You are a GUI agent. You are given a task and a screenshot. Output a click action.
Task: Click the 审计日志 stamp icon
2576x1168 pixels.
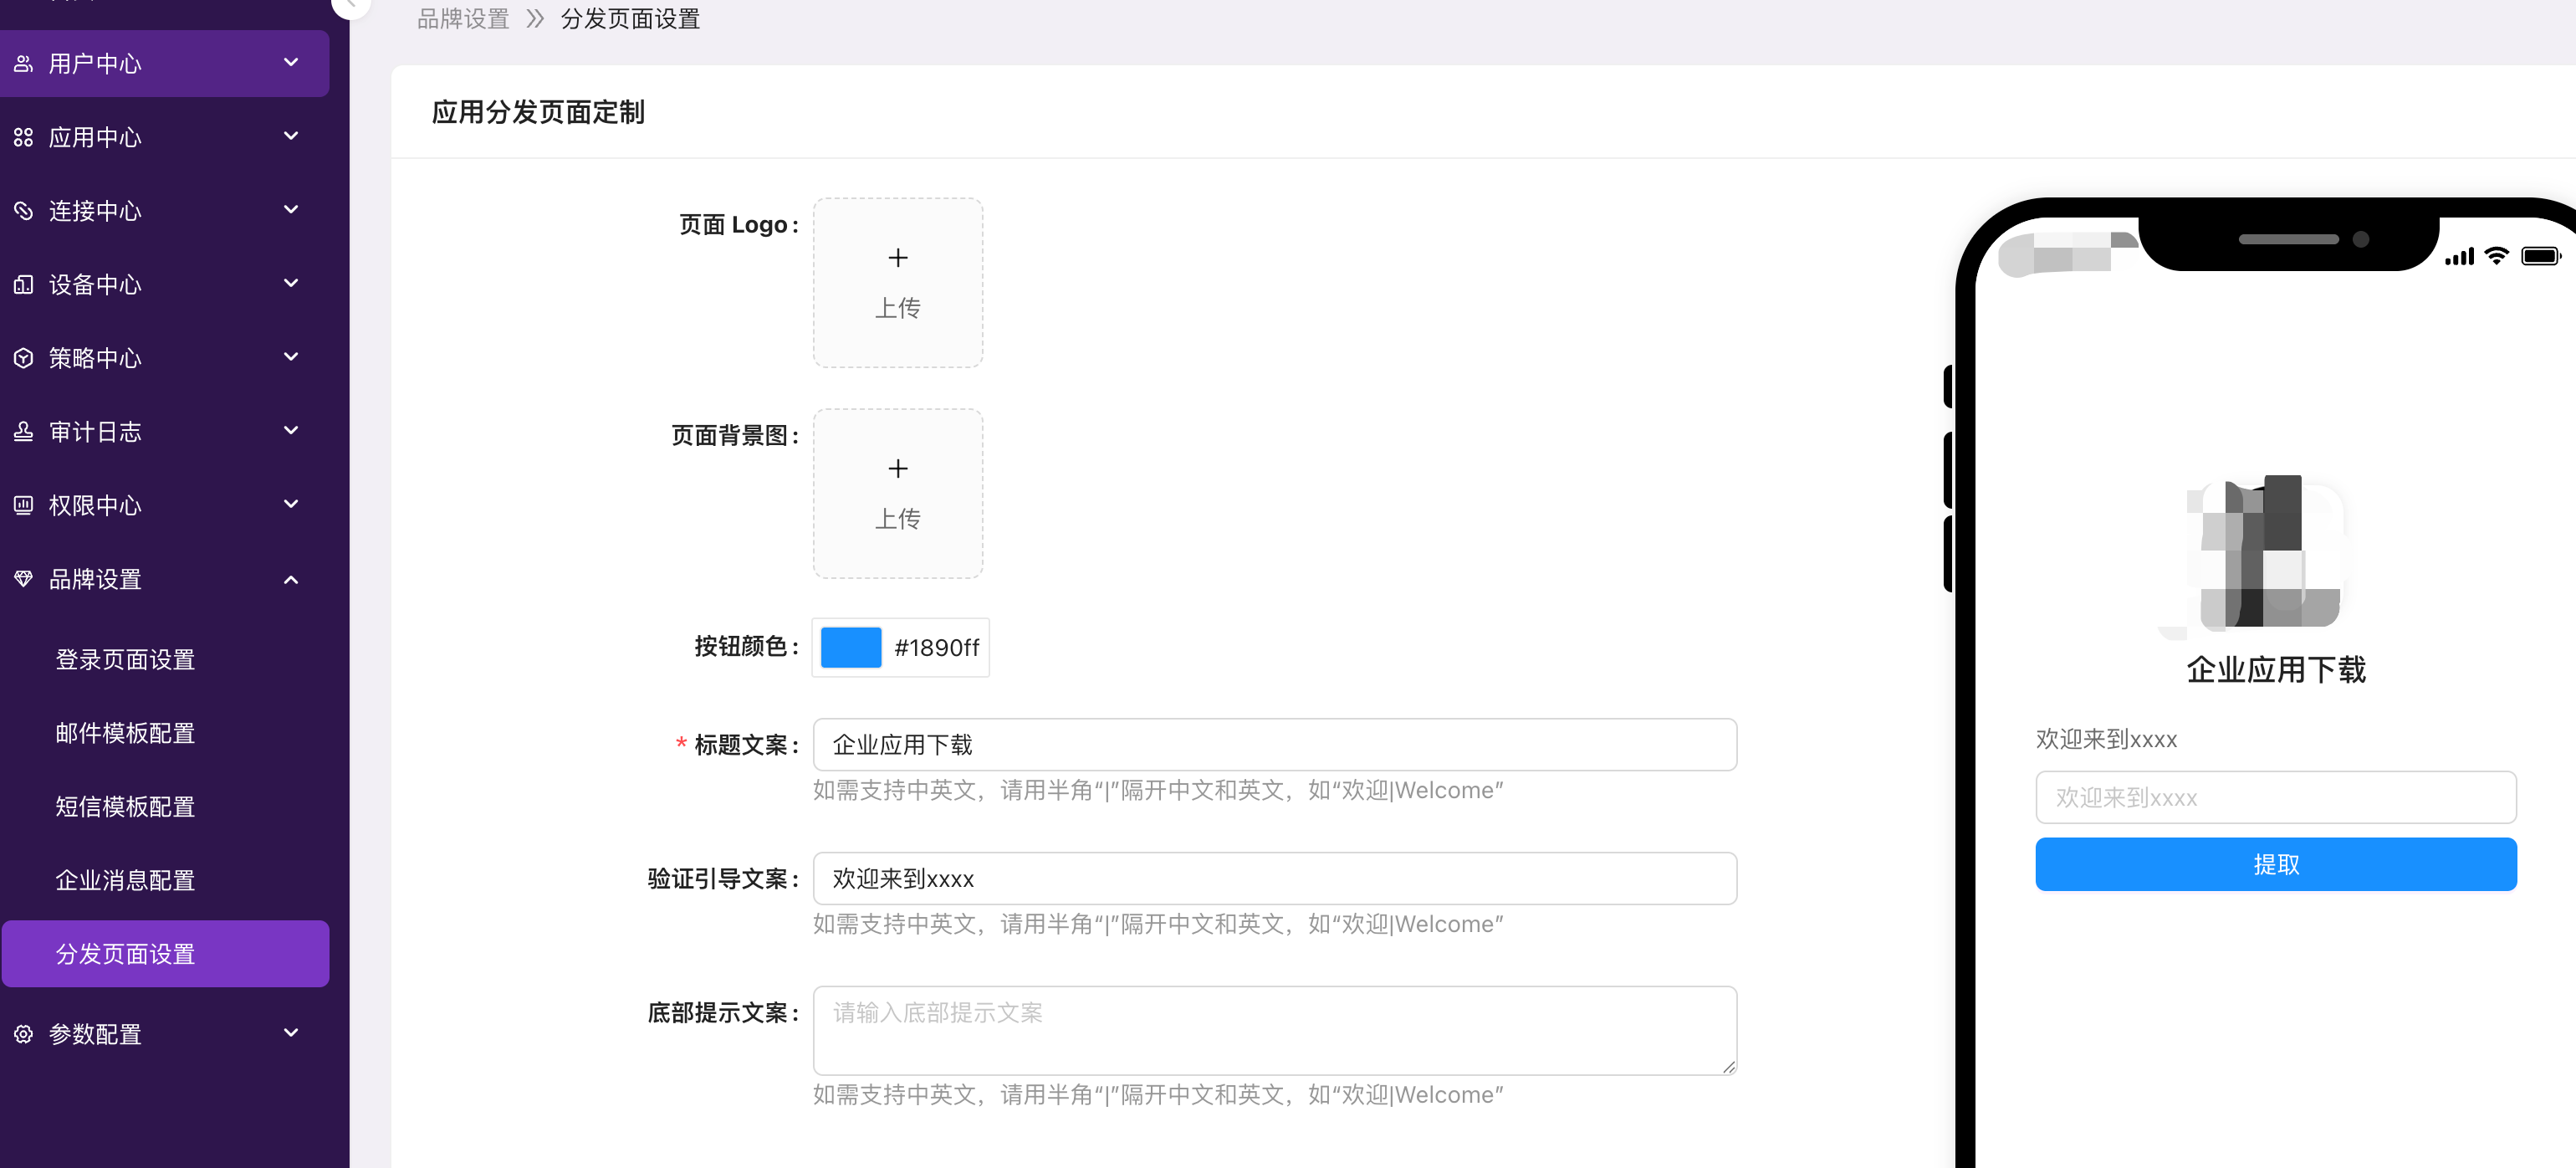point(23,432)
